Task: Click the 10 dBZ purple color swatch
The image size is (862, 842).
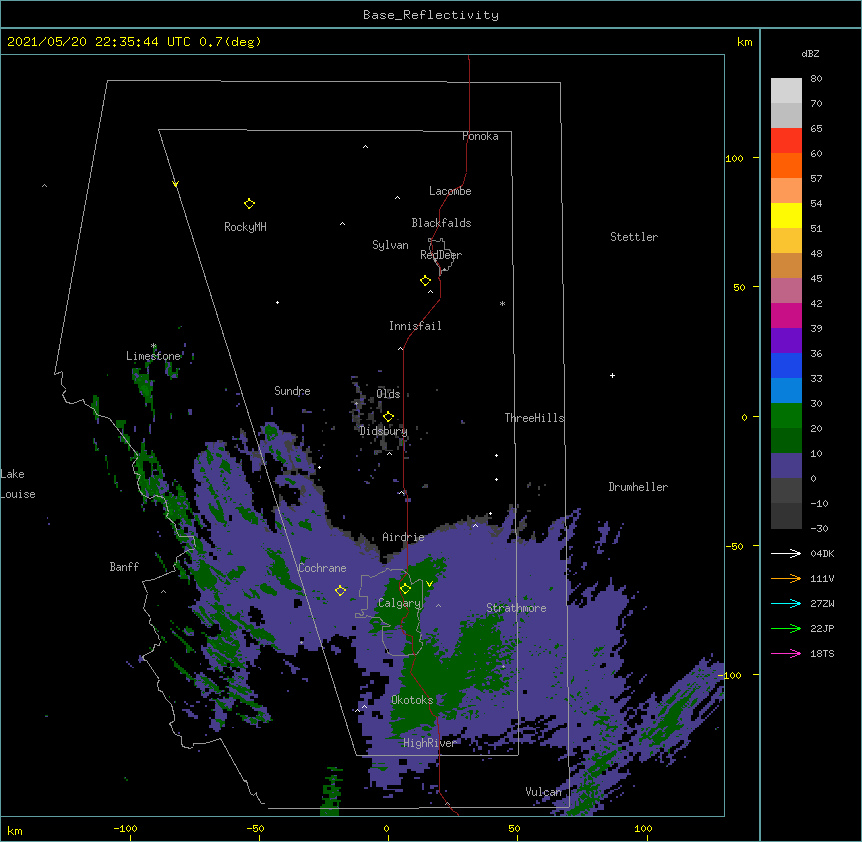Action: coord(786,466)
